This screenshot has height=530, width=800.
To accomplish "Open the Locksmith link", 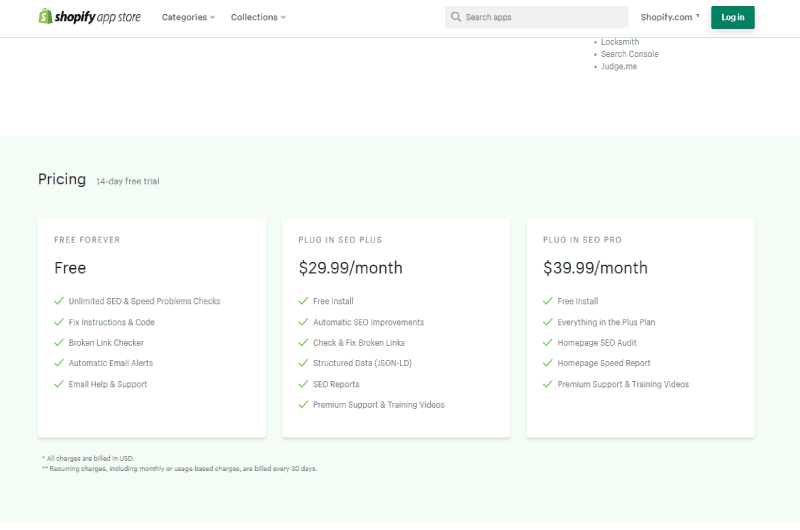I will tap(619, 42).
